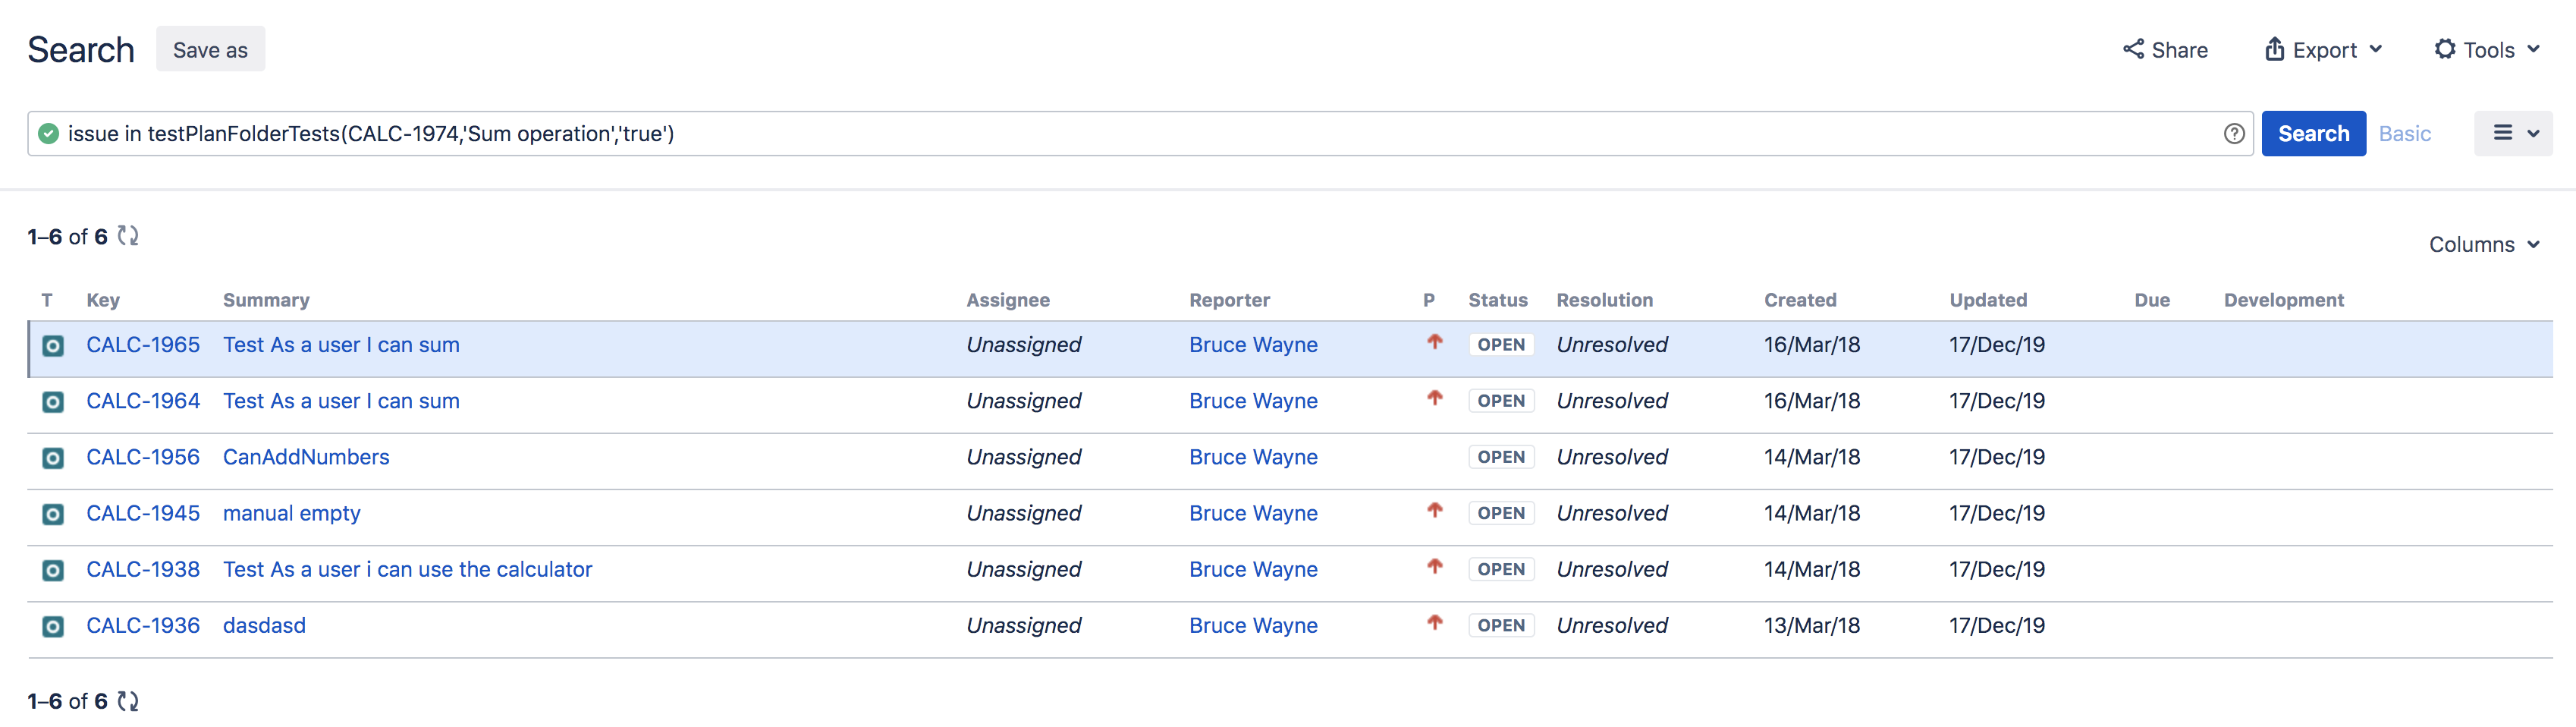Click priority arrow icon in CALC-1964 row
The width and height of the screenshot is (2576, 727).
[1435, 398]
